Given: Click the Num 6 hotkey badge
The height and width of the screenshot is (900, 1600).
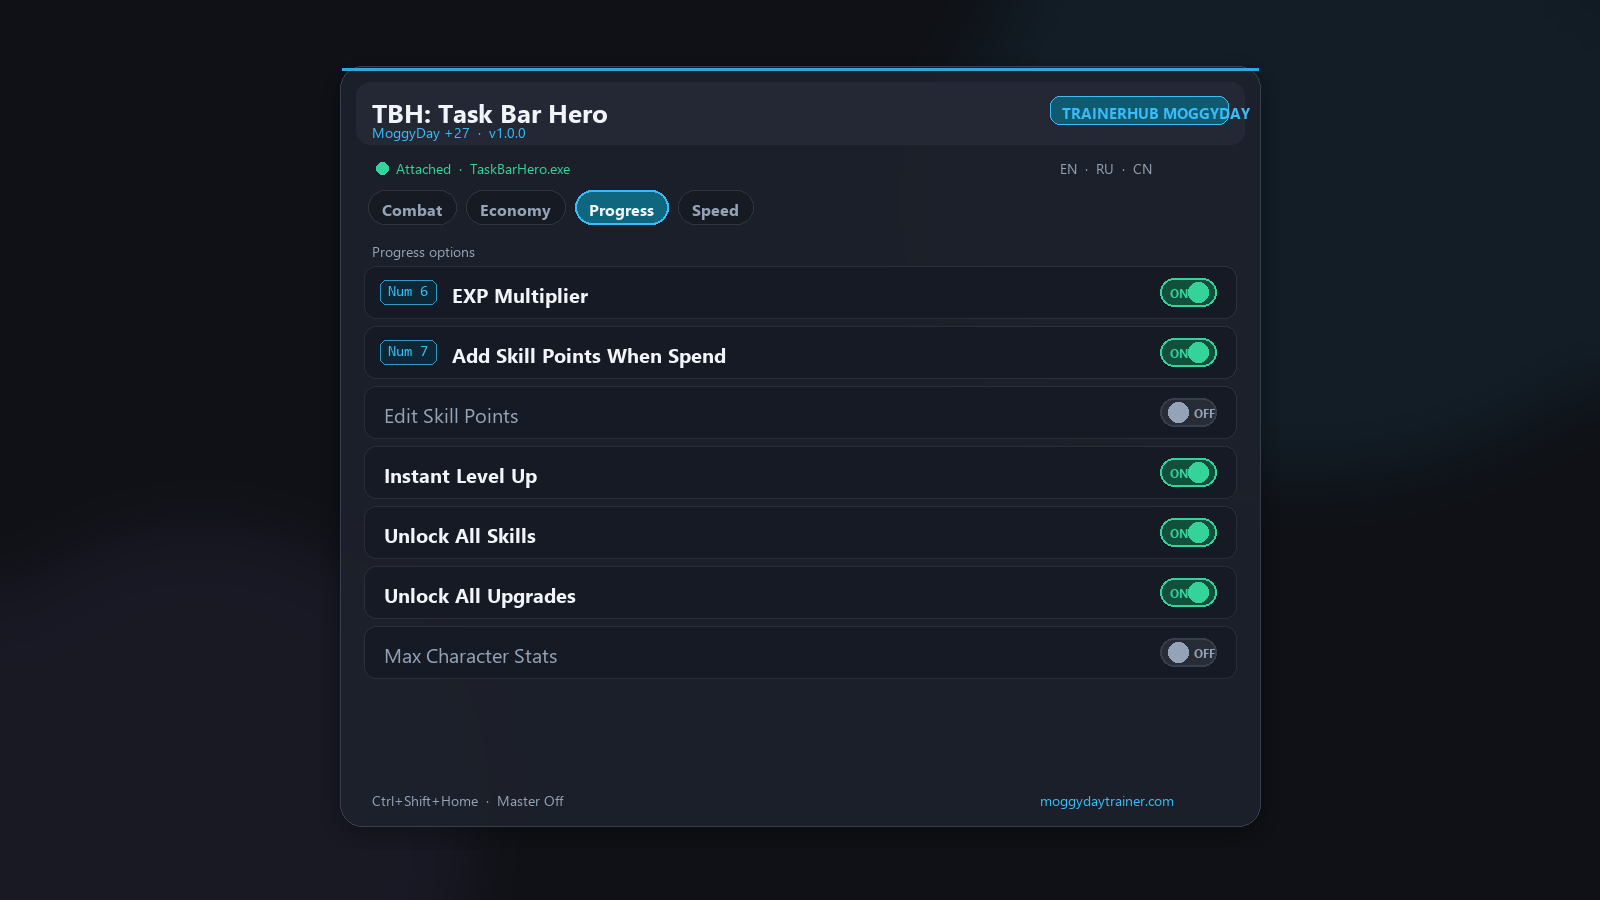Looking at the screenshot, I should coord(408,292).
